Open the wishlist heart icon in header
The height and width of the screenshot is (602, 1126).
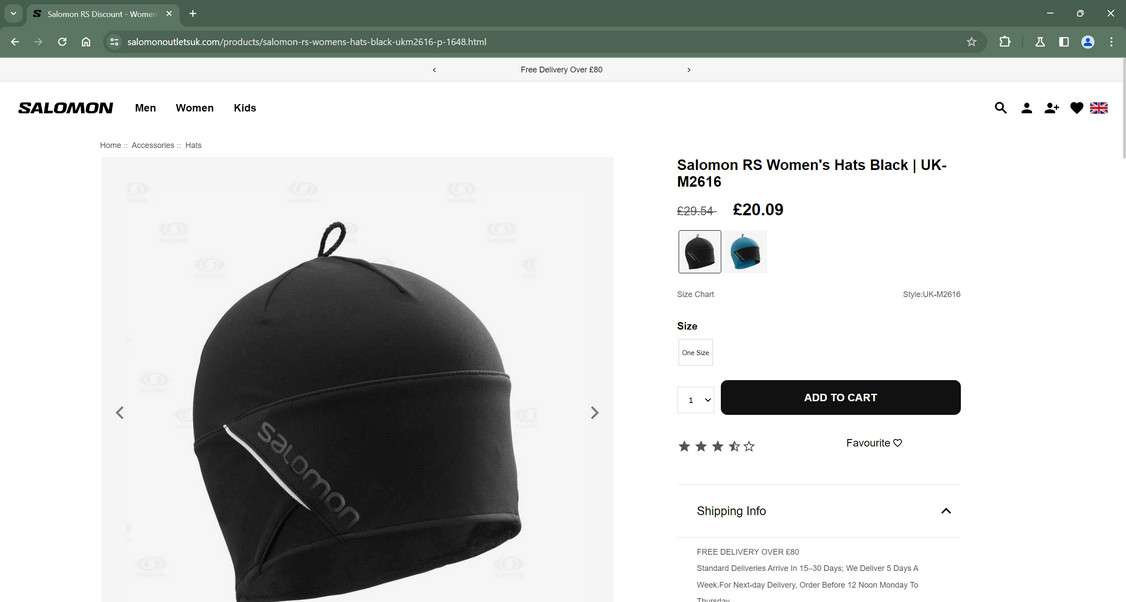point(1076,108)
